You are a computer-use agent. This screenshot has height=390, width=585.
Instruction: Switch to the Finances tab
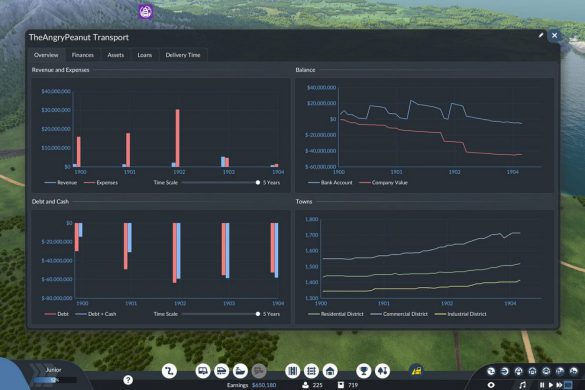coord(82,55)
